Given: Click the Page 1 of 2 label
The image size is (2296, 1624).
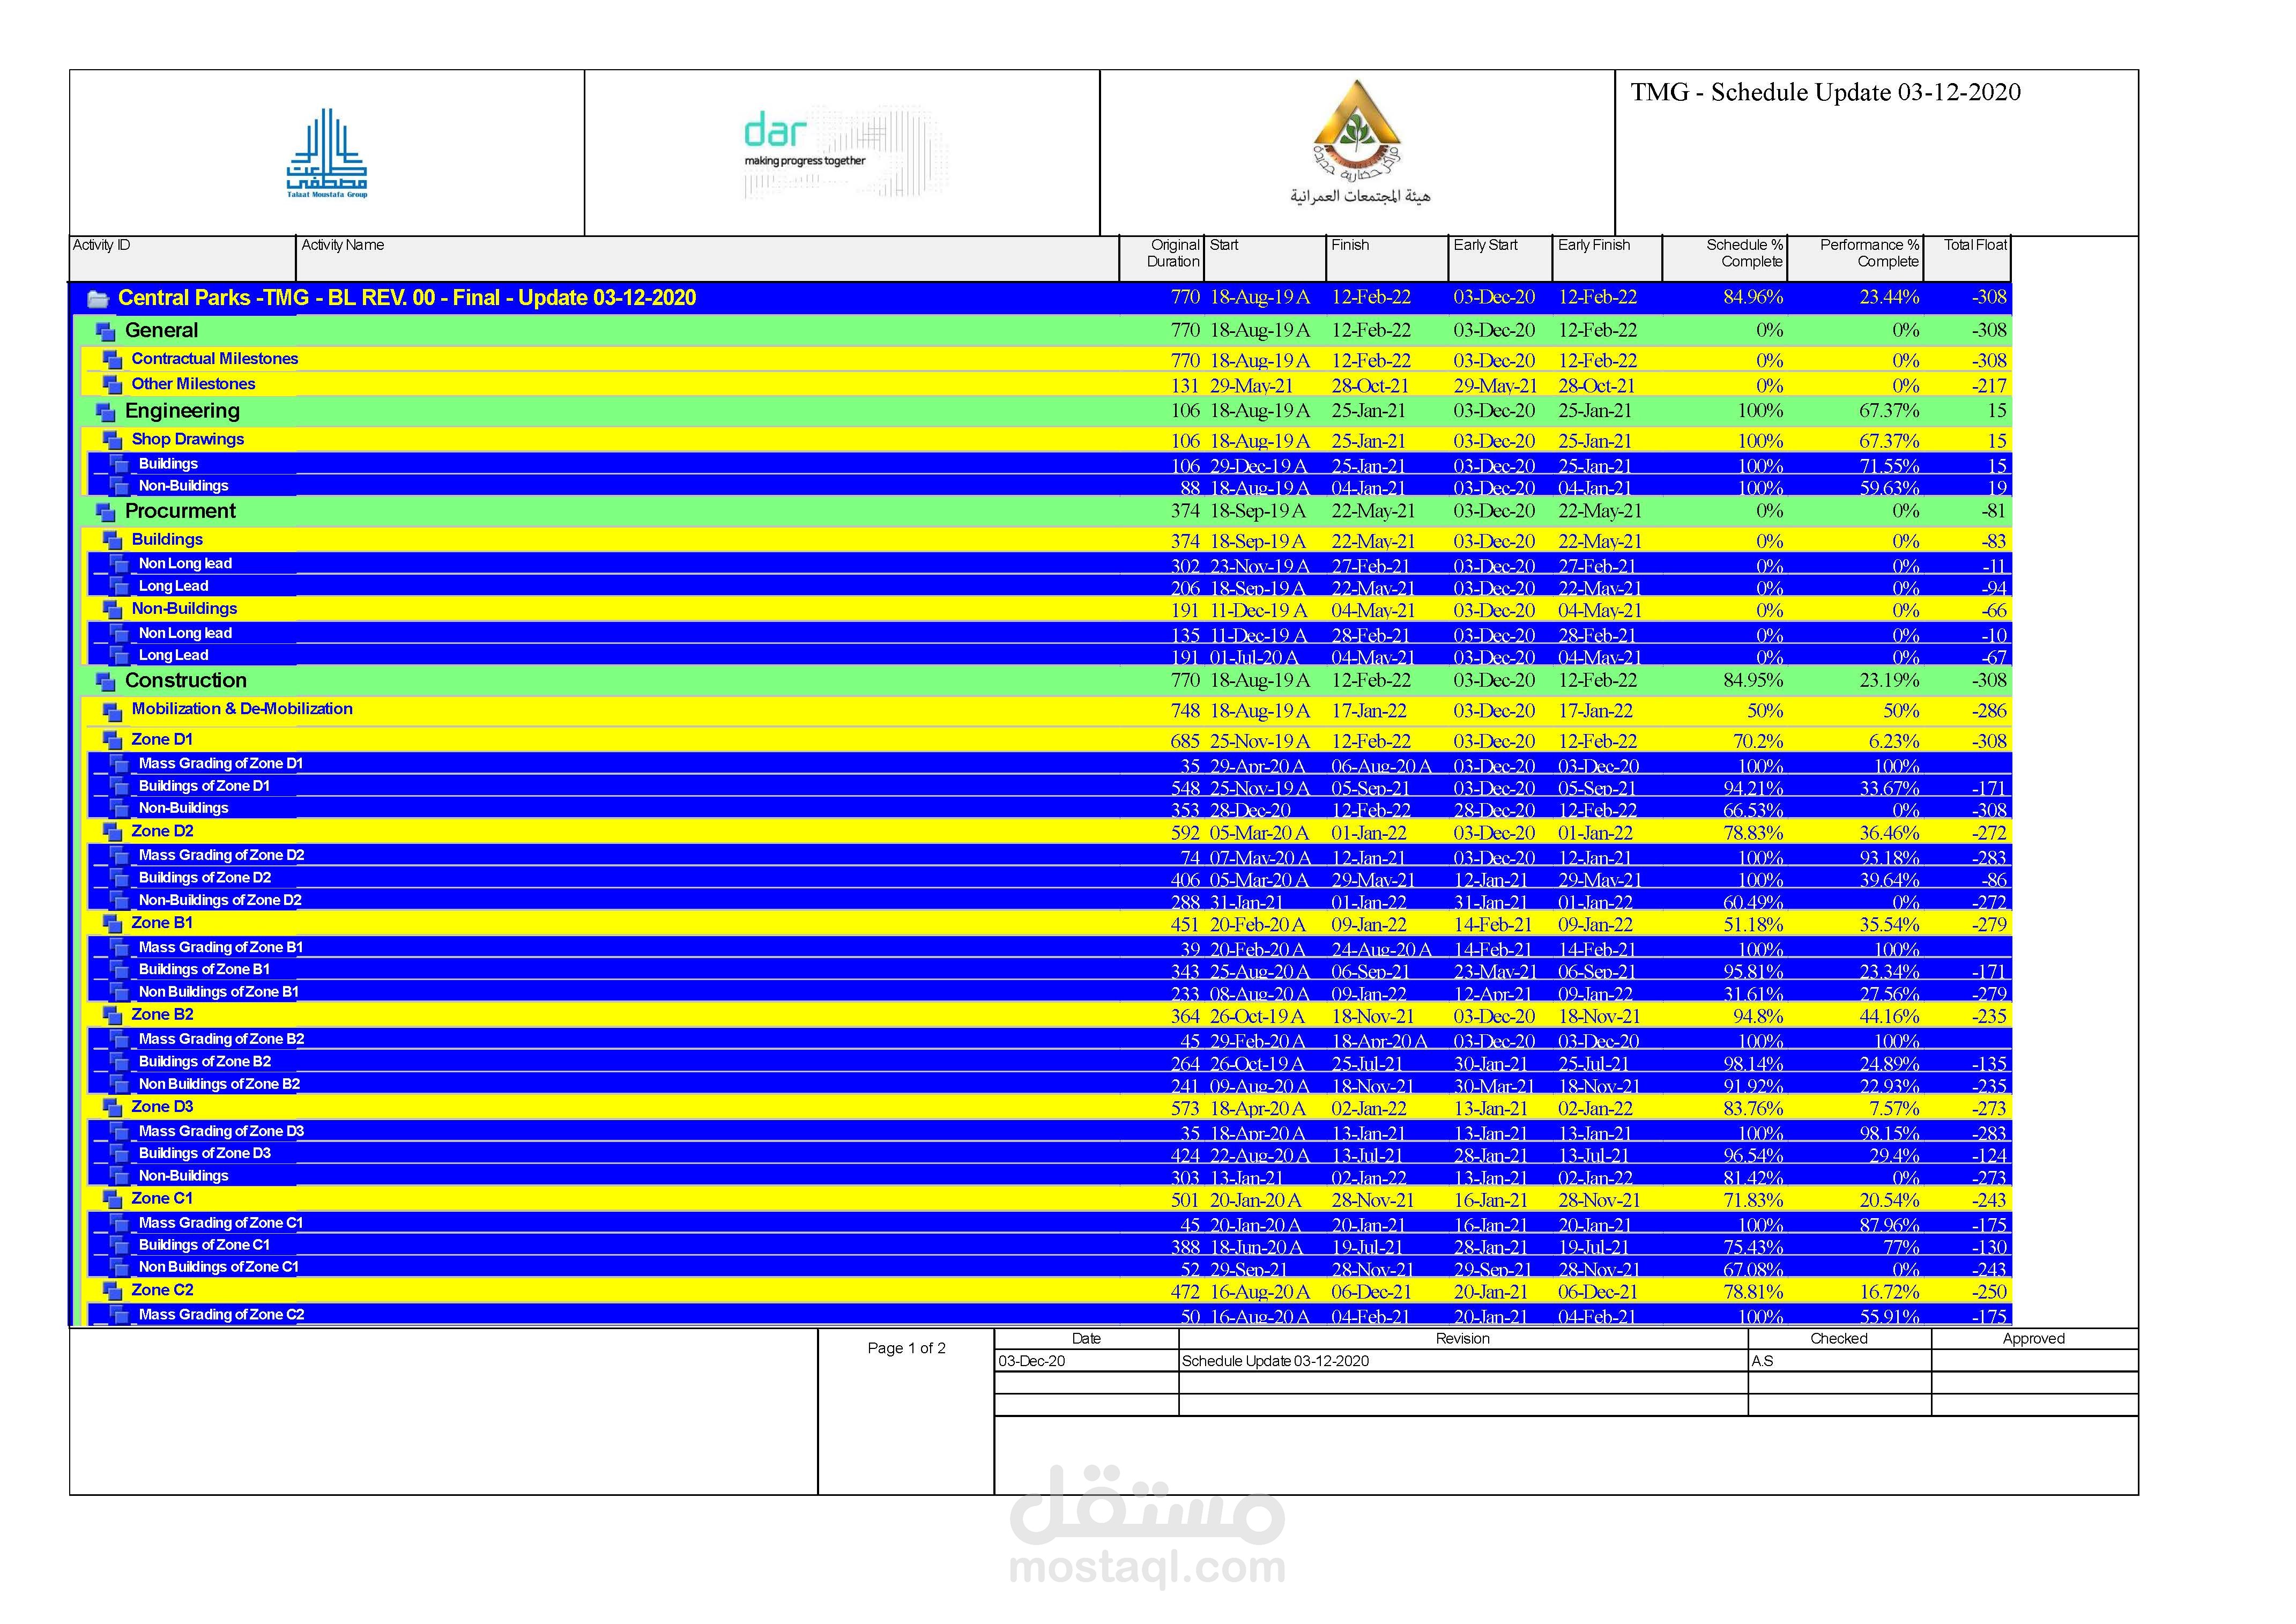Looking at the screenshot, I should coord(906,1348).
